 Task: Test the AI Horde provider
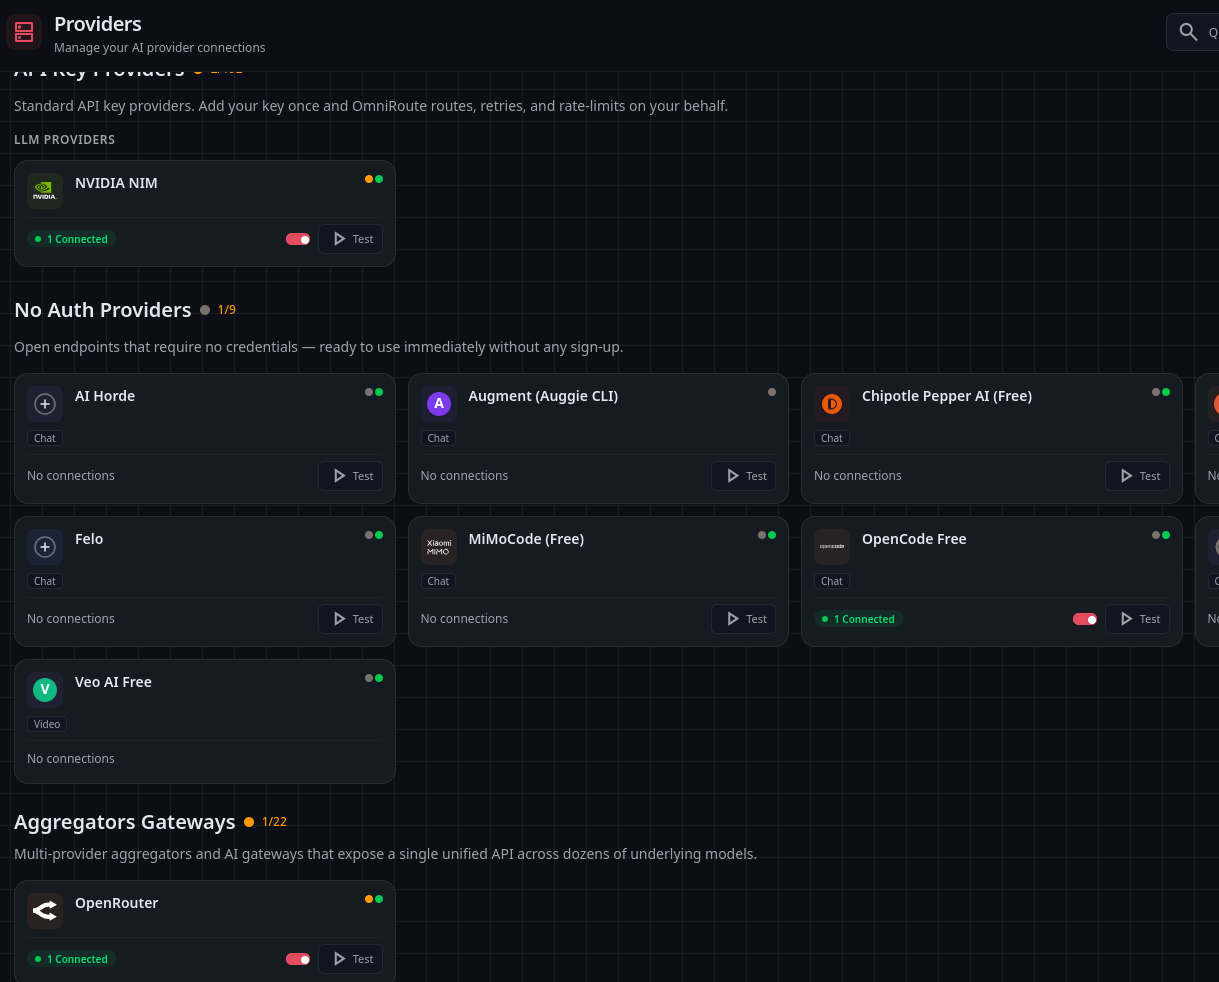coord(350,476)
